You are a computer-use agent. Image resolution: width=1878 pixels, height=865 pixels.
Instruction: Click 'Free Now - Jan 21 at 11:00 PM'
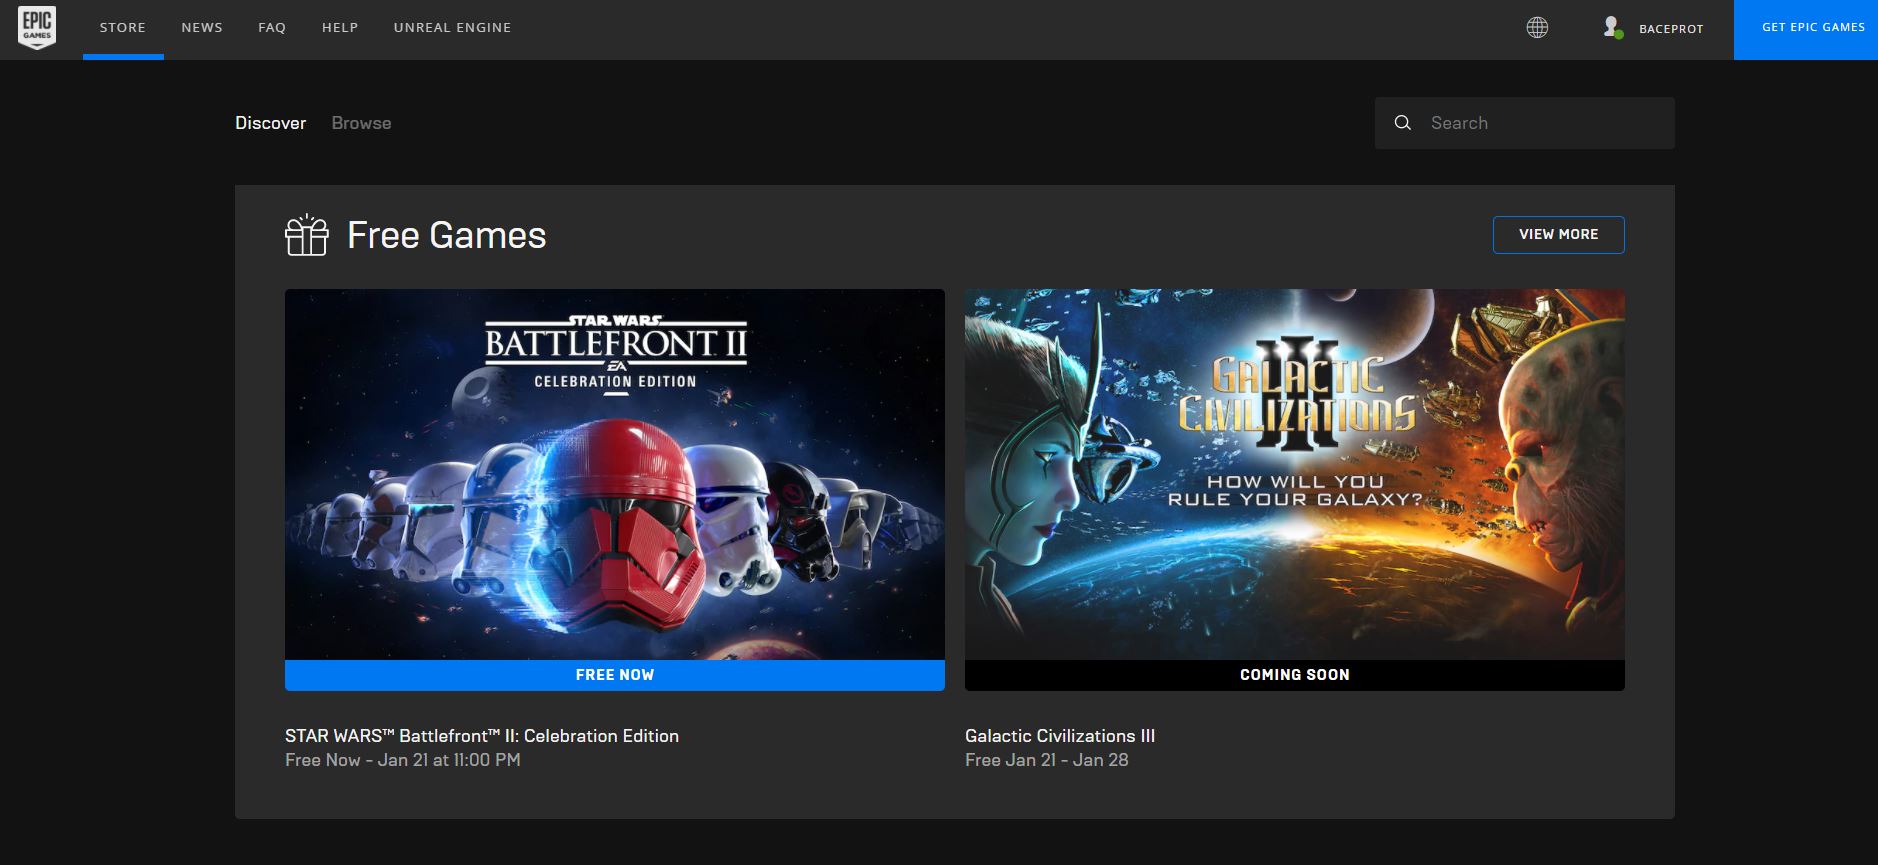point(403,760)
